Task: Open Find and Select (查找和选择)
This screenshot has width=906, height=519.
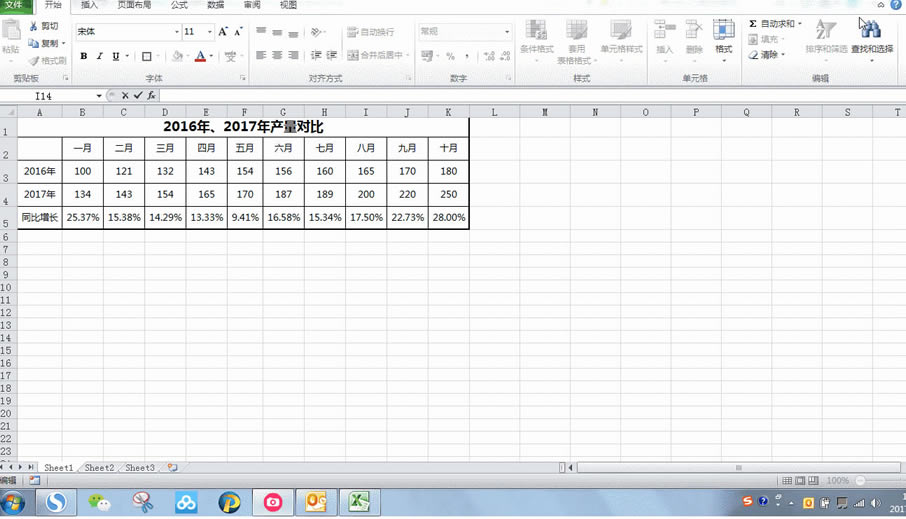Action: pos(872,39)
